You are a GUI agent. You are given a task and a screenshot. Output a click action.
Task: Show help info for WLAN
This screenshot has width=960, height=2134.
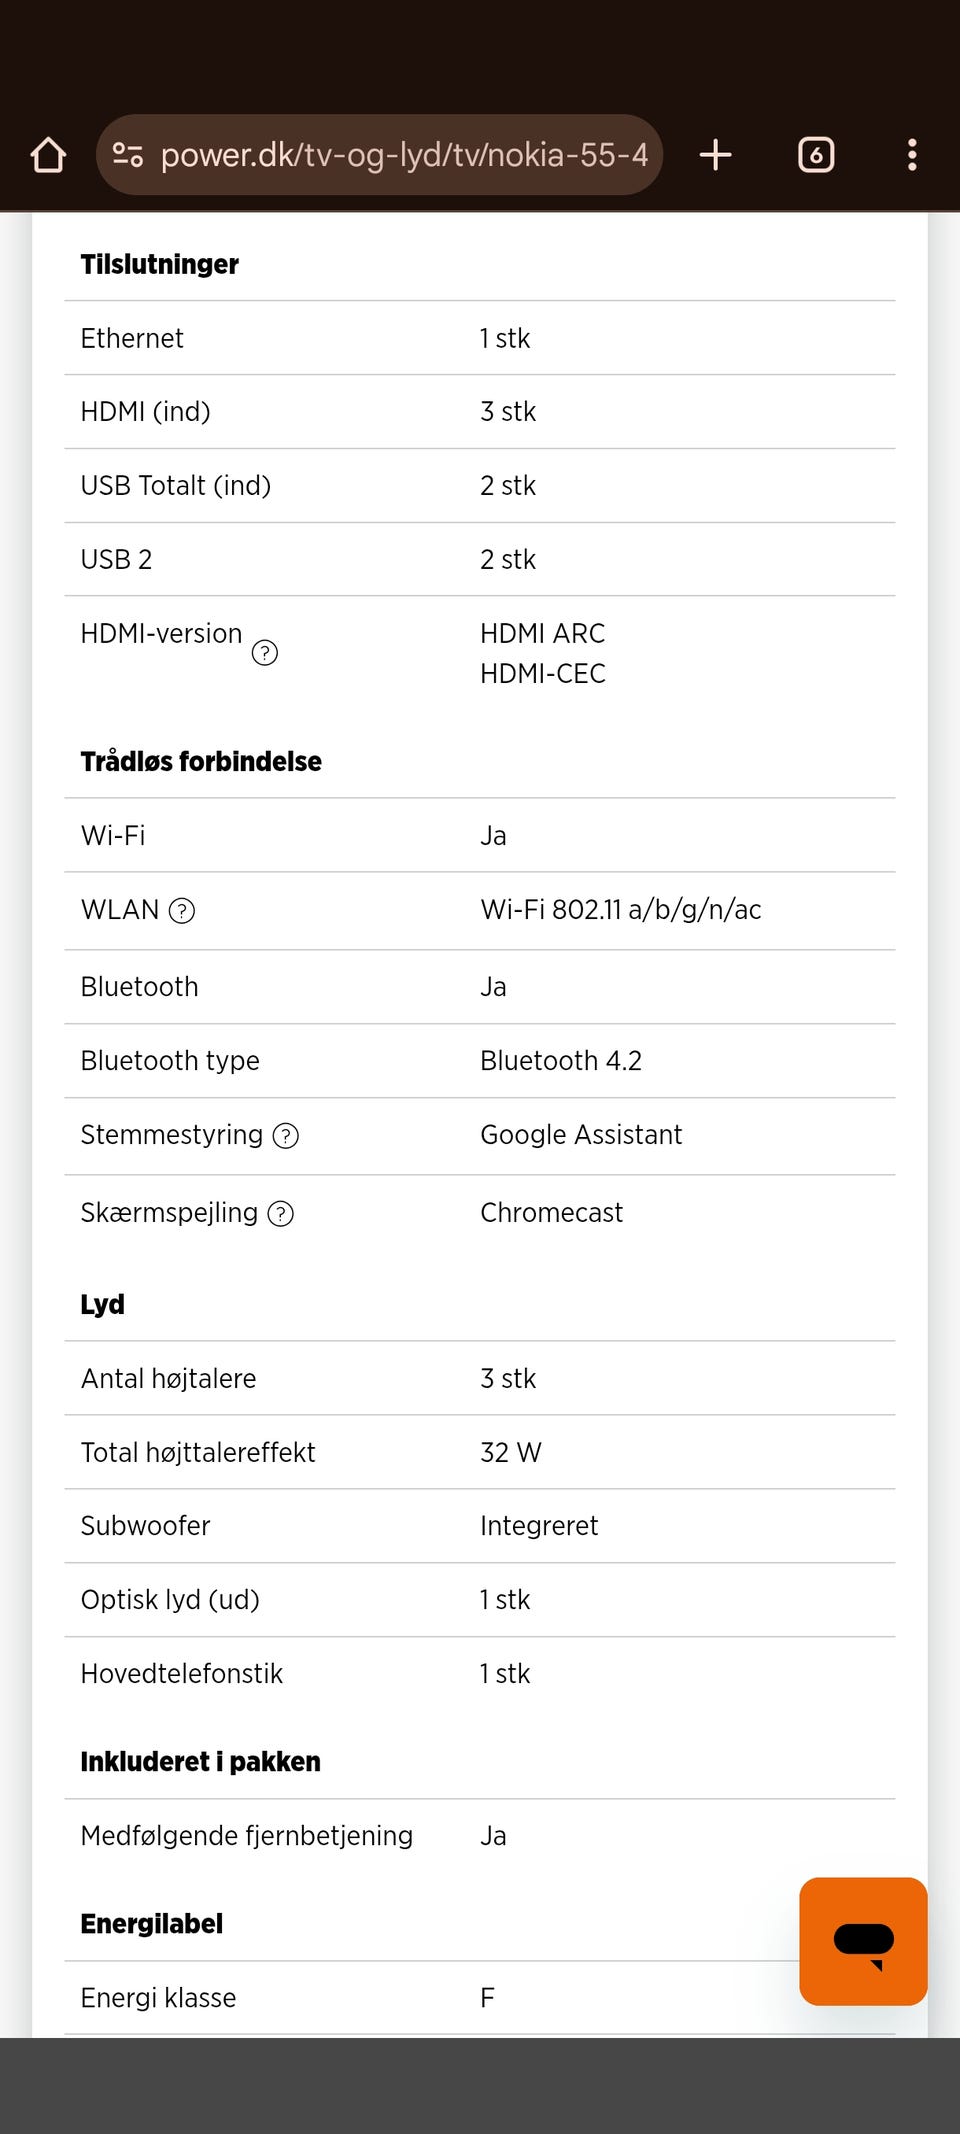click(x=182, y=911)
